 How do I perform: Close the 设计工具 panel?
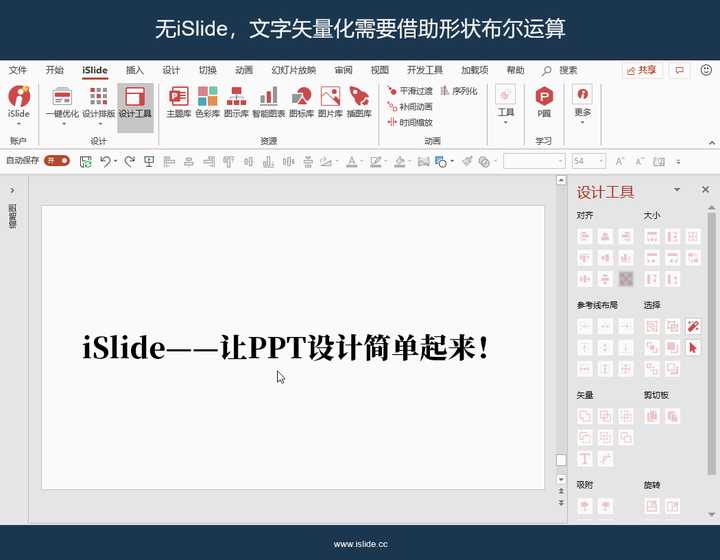[706, 190]
